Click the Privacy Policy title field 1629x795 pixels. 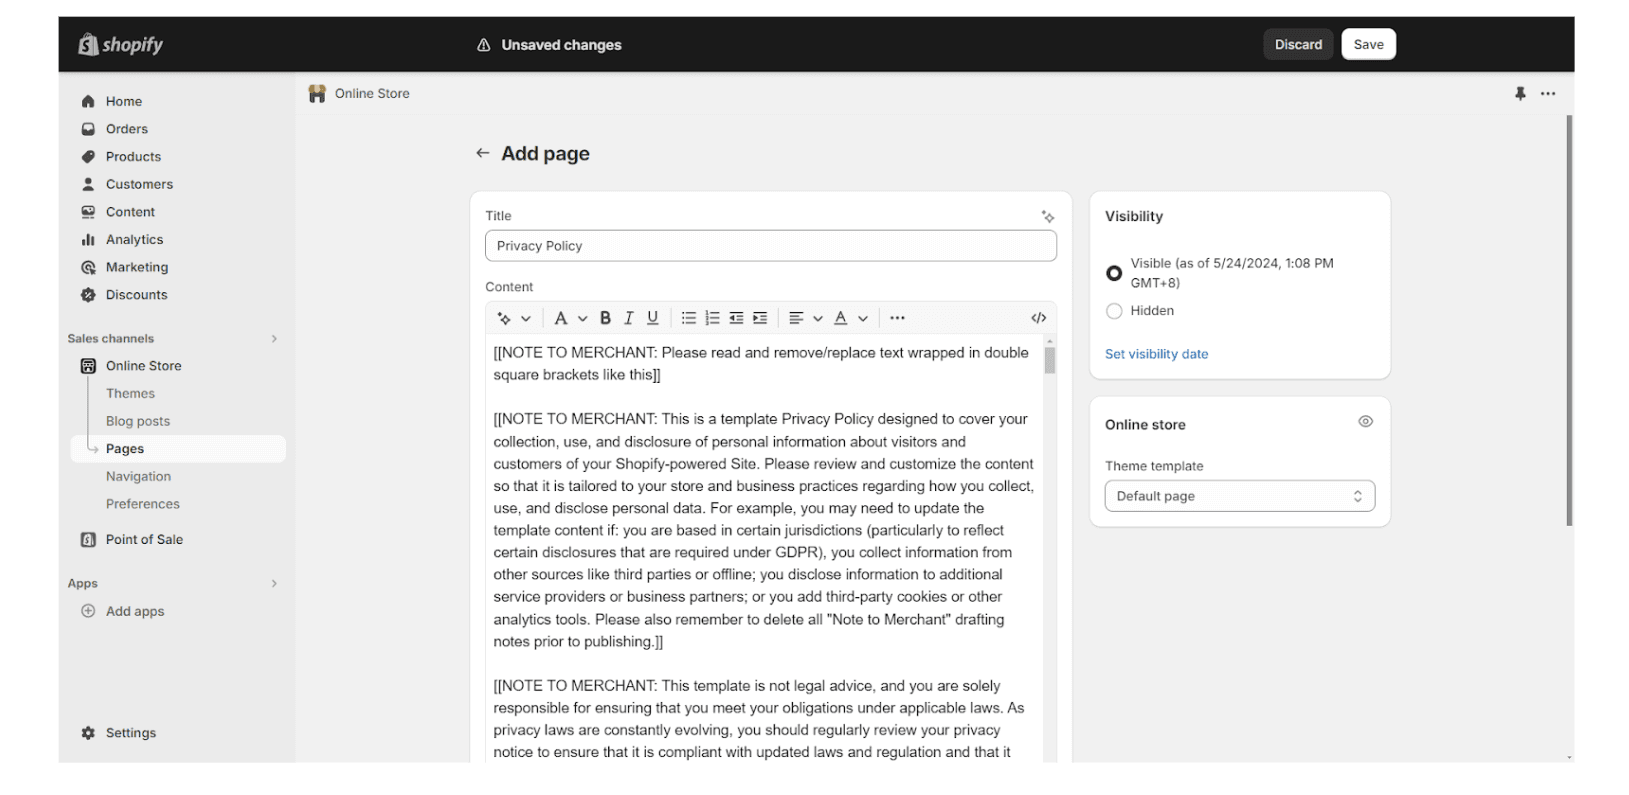pos(771,246)
